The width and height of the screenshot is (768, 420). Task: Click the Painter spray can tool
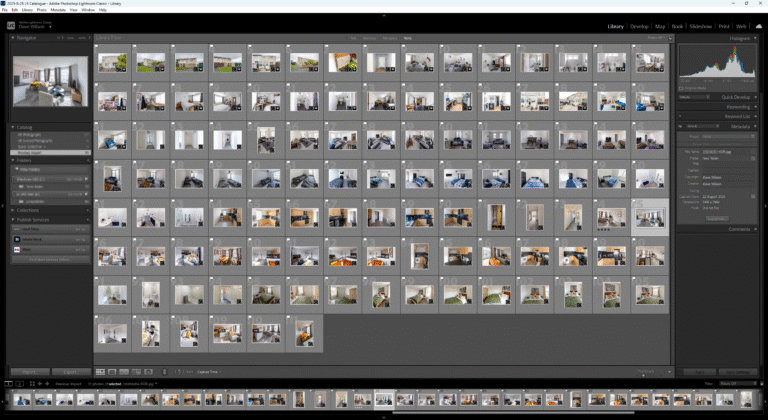point(166,372)
